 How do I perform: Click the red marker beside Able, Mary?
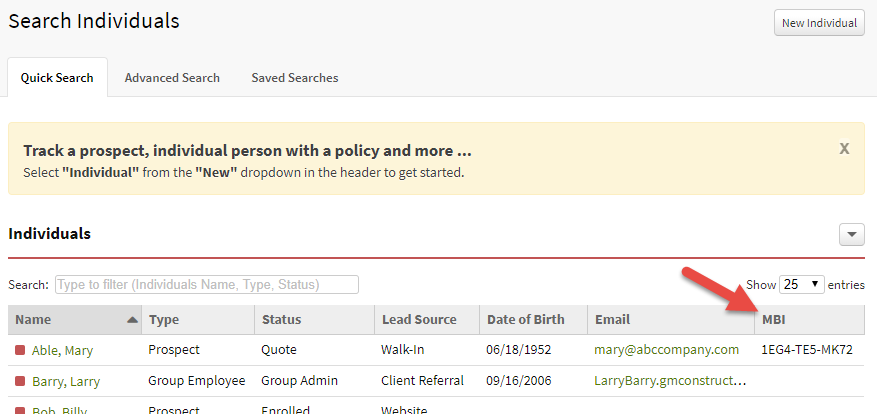click(20, 350)
